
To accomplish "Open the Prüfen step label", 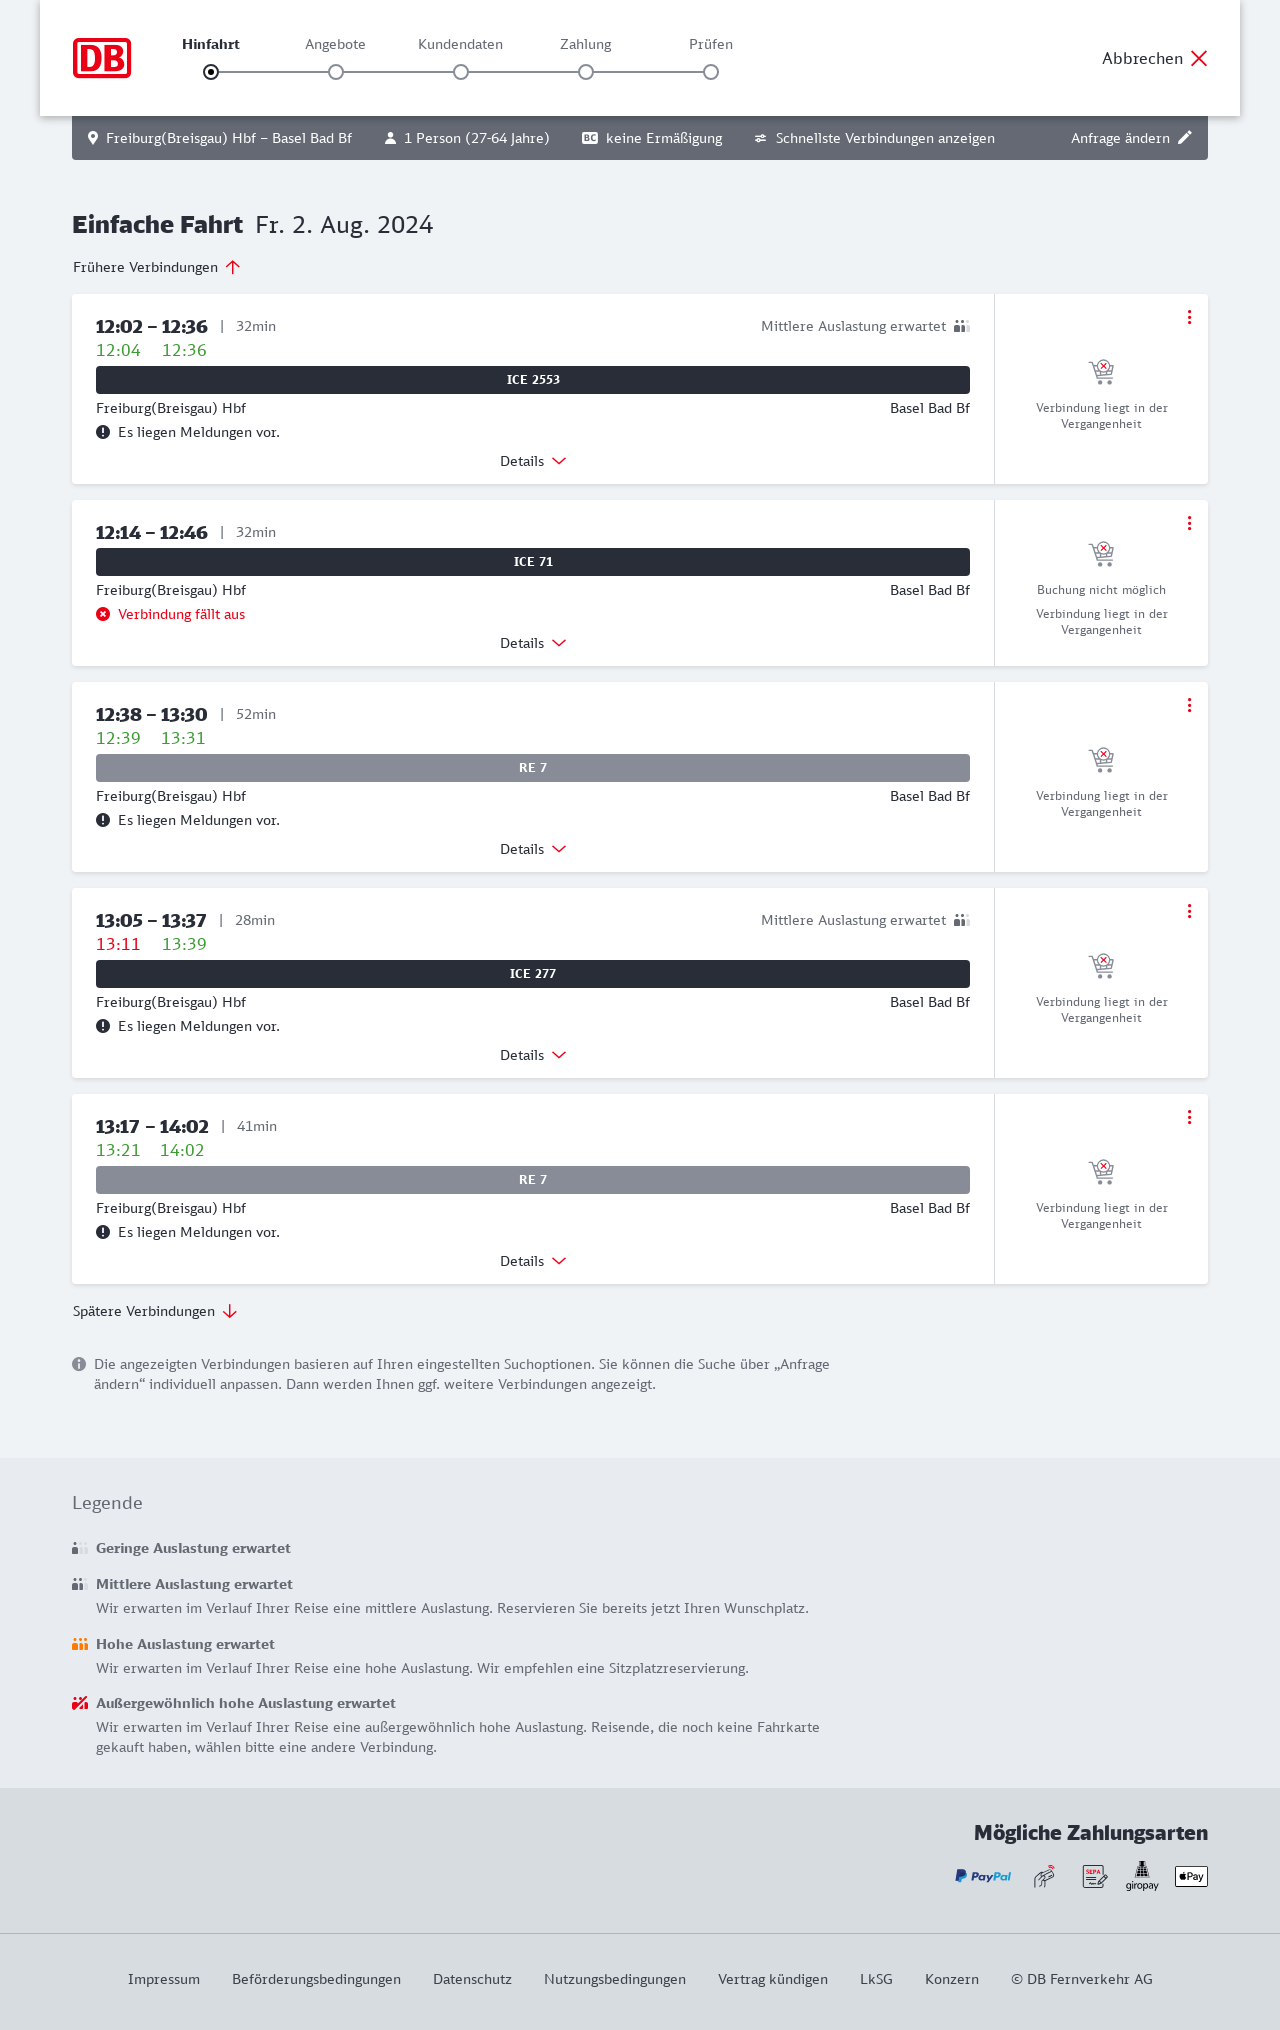I will 711,44.
